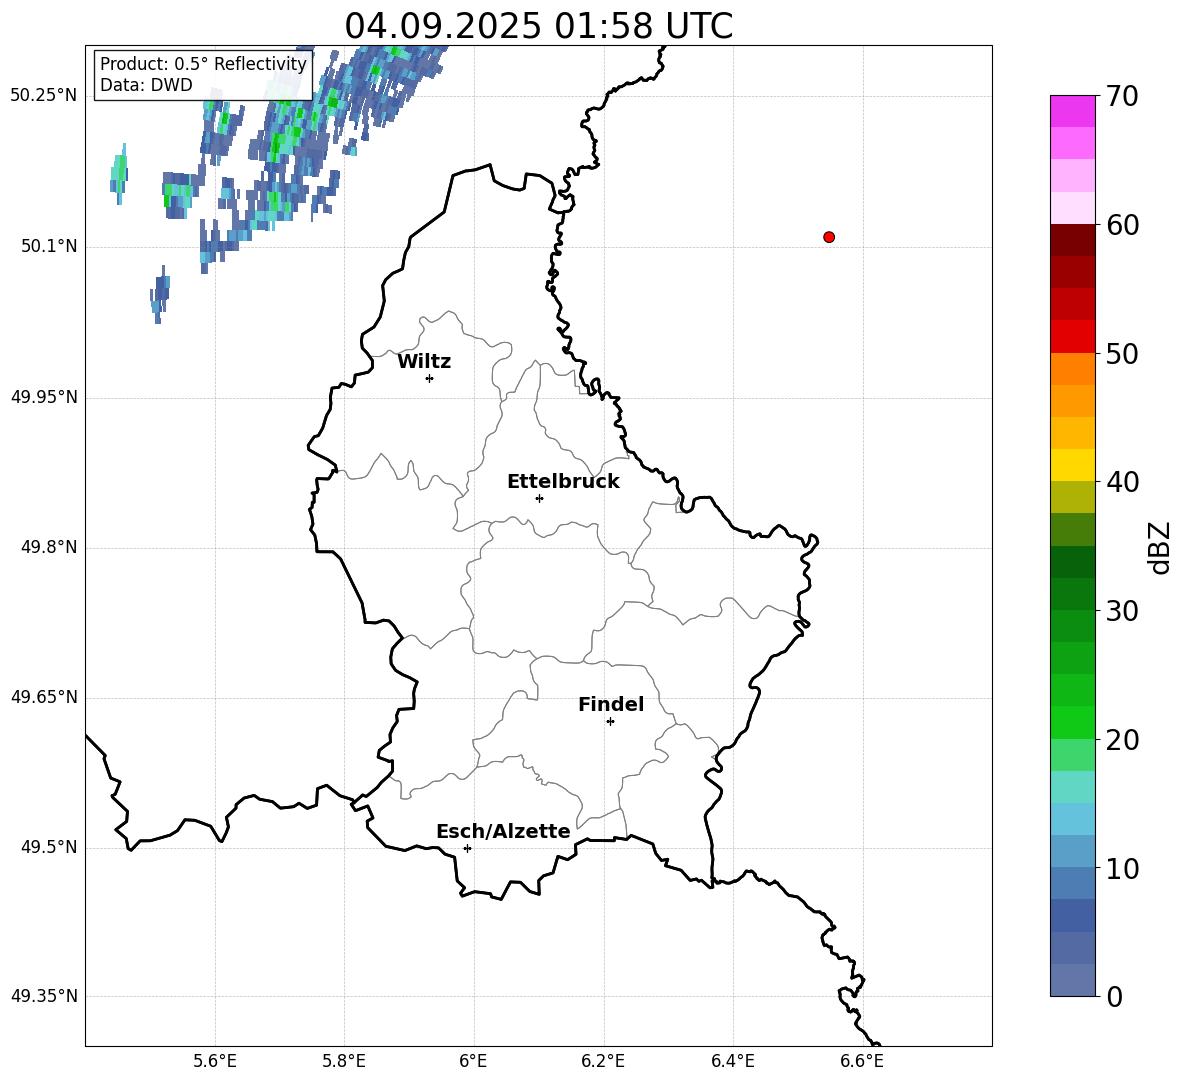Click the Ettelbruck cross marker

[539, 498]
